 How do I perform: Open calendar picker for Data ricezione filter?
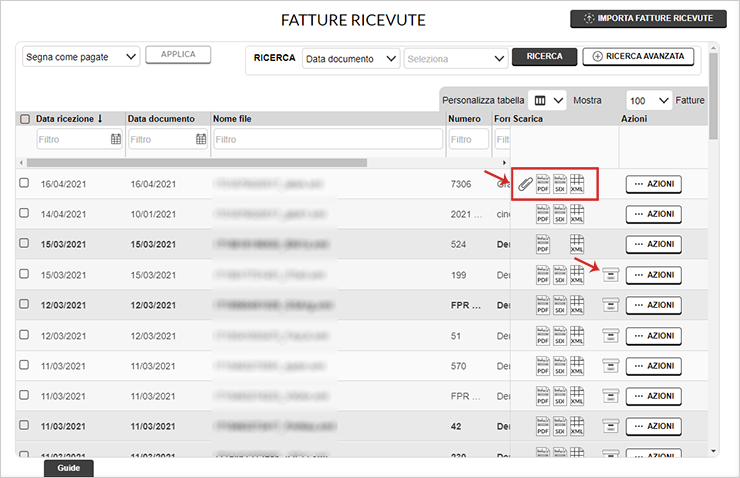coord(115,140)
